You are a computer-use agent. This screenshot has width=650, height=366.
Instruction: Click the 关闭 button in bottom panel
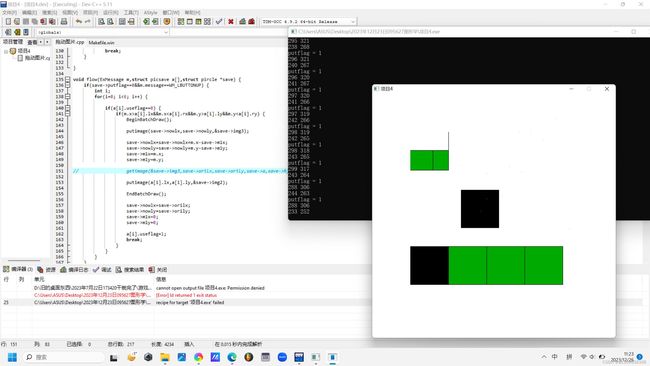point(158,269)
